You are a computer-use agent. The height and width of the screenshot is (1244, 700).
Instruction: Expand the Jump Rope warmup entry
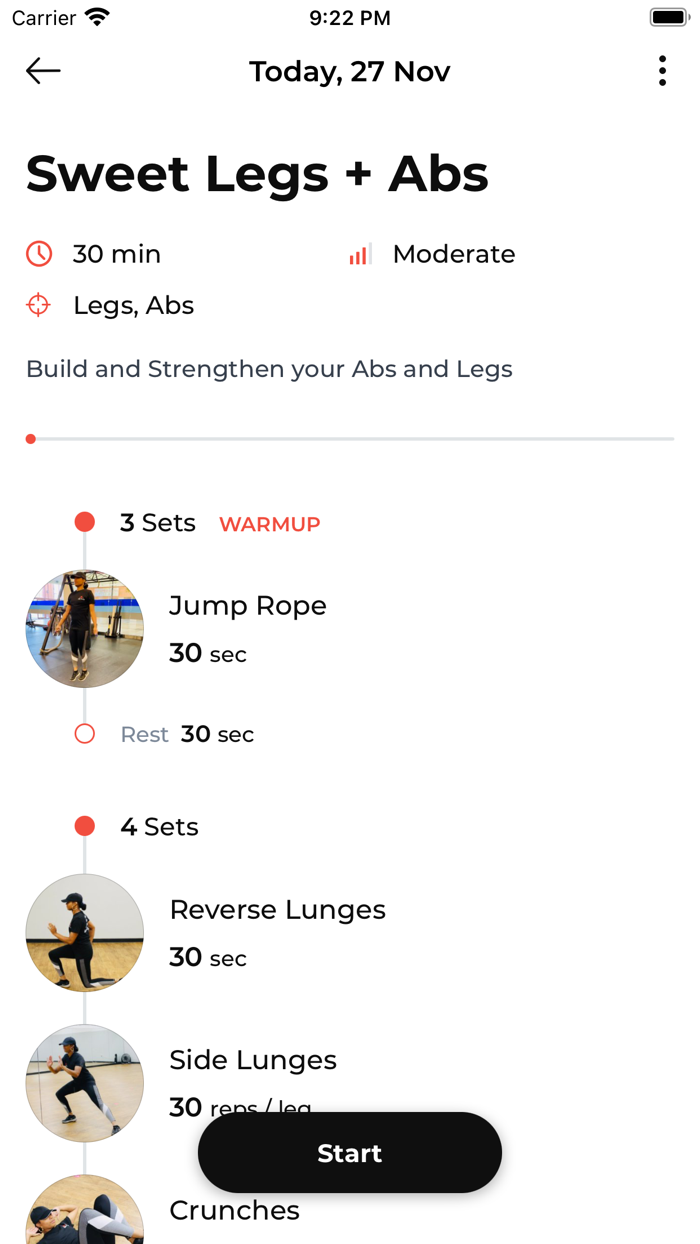[247, 606]
